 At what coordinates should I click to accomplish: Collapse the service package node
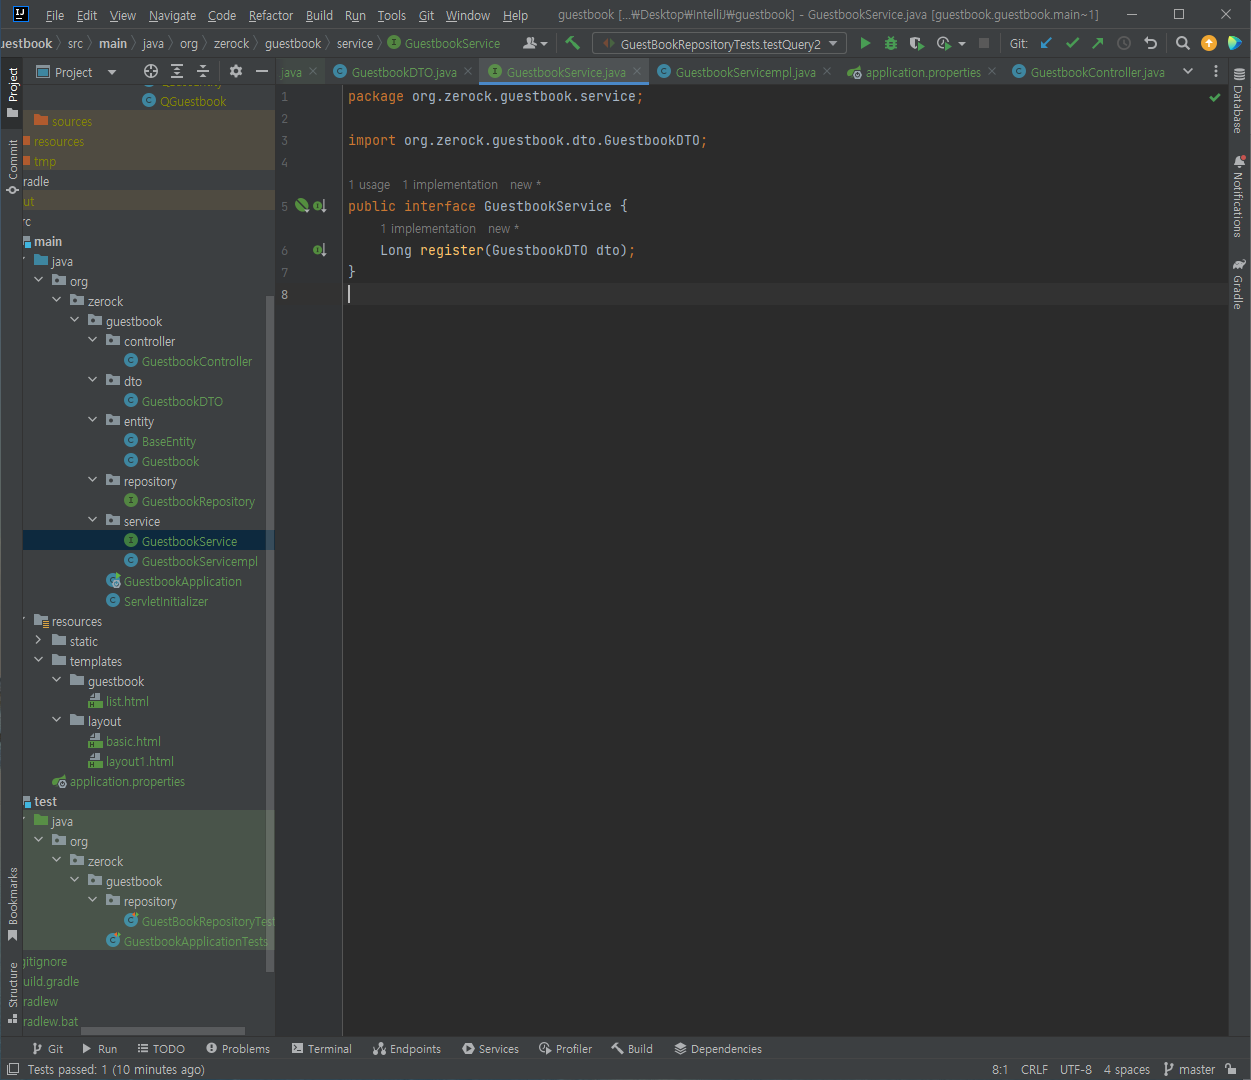[x=93, y=521]
